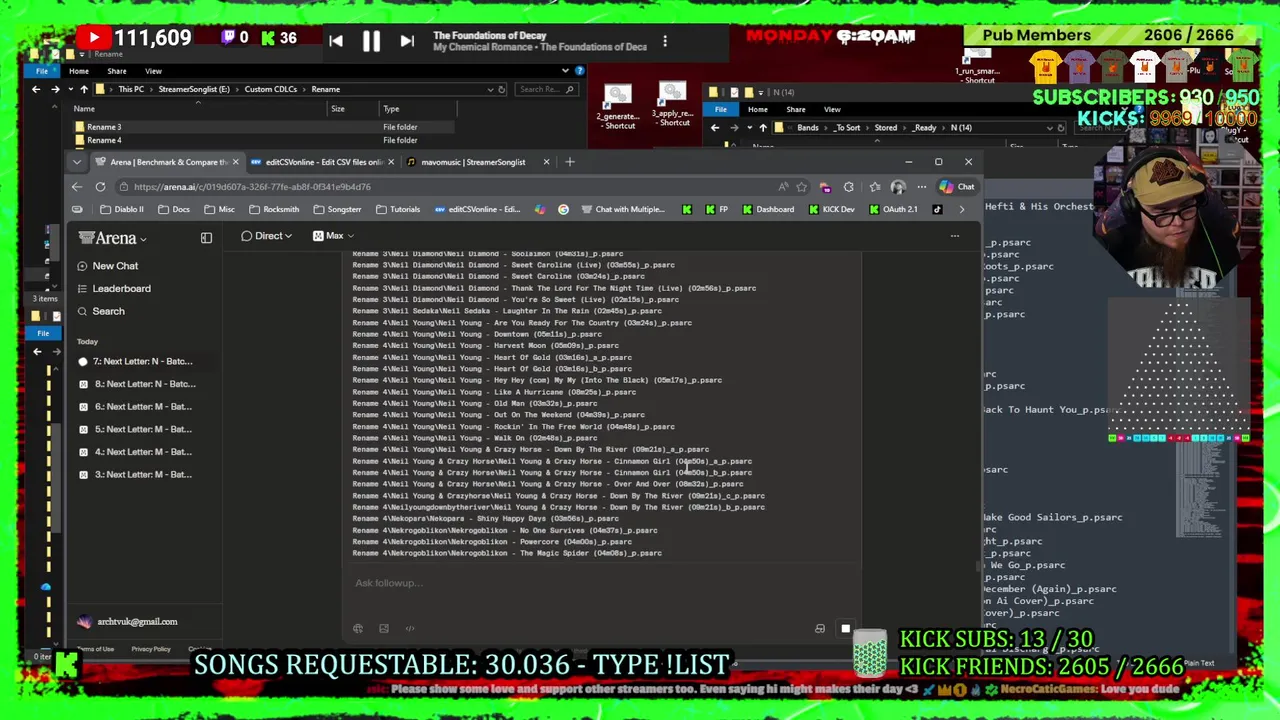Image resolution: width=1280 pixels, height=720 pixels.
Task: Click the Ask followup input field
Action: 600,583
